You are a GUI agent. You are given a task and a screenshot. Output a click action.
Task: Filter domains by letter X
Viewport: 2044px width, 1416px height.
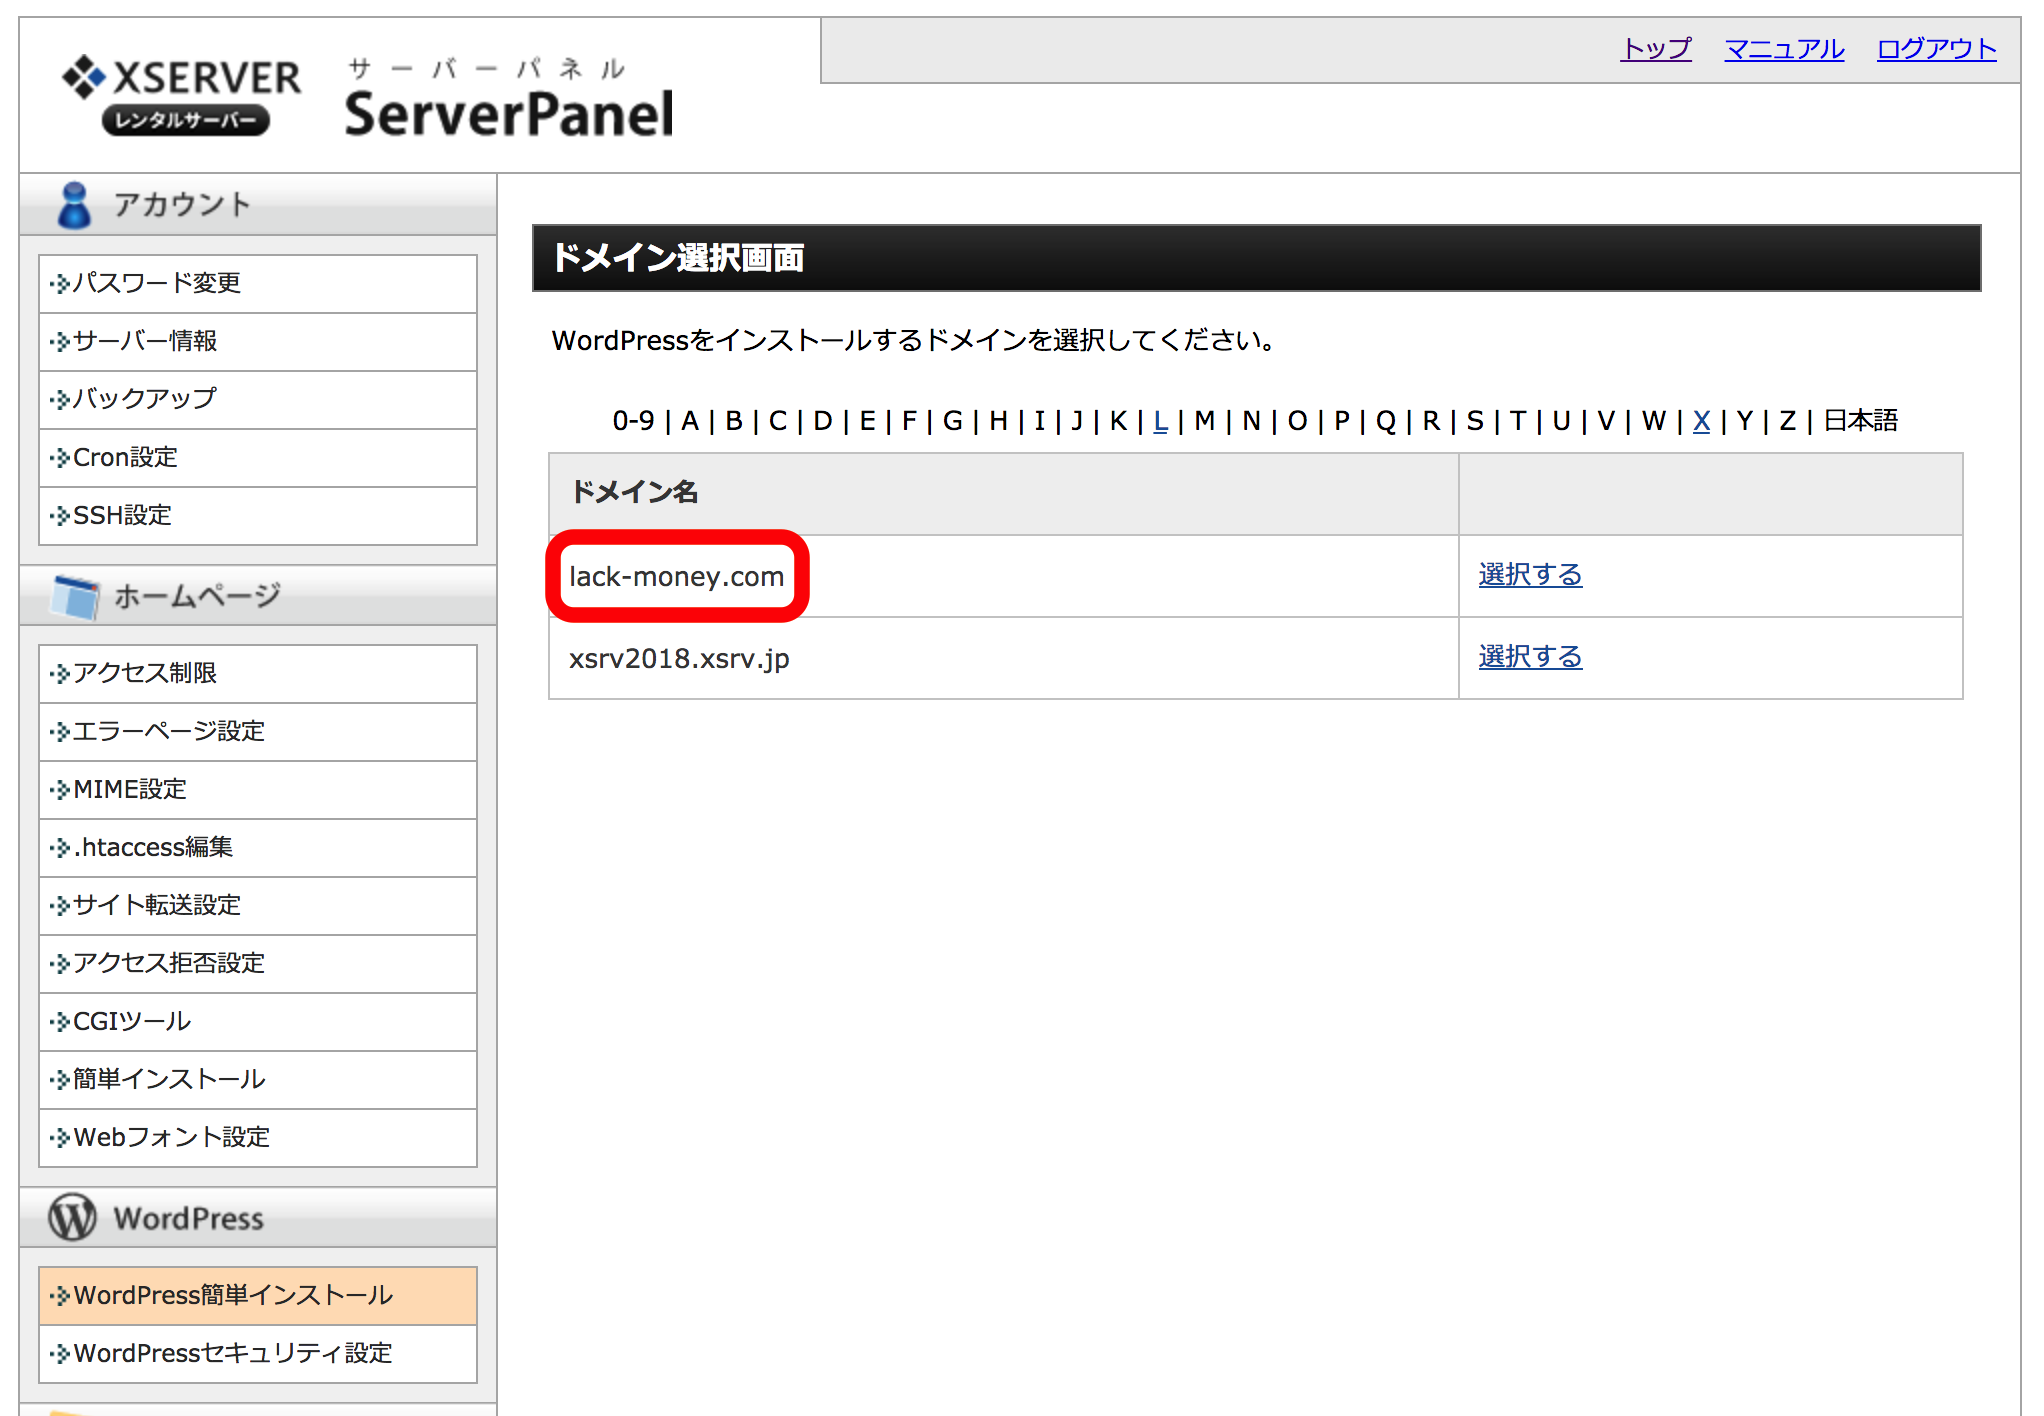1701,421
